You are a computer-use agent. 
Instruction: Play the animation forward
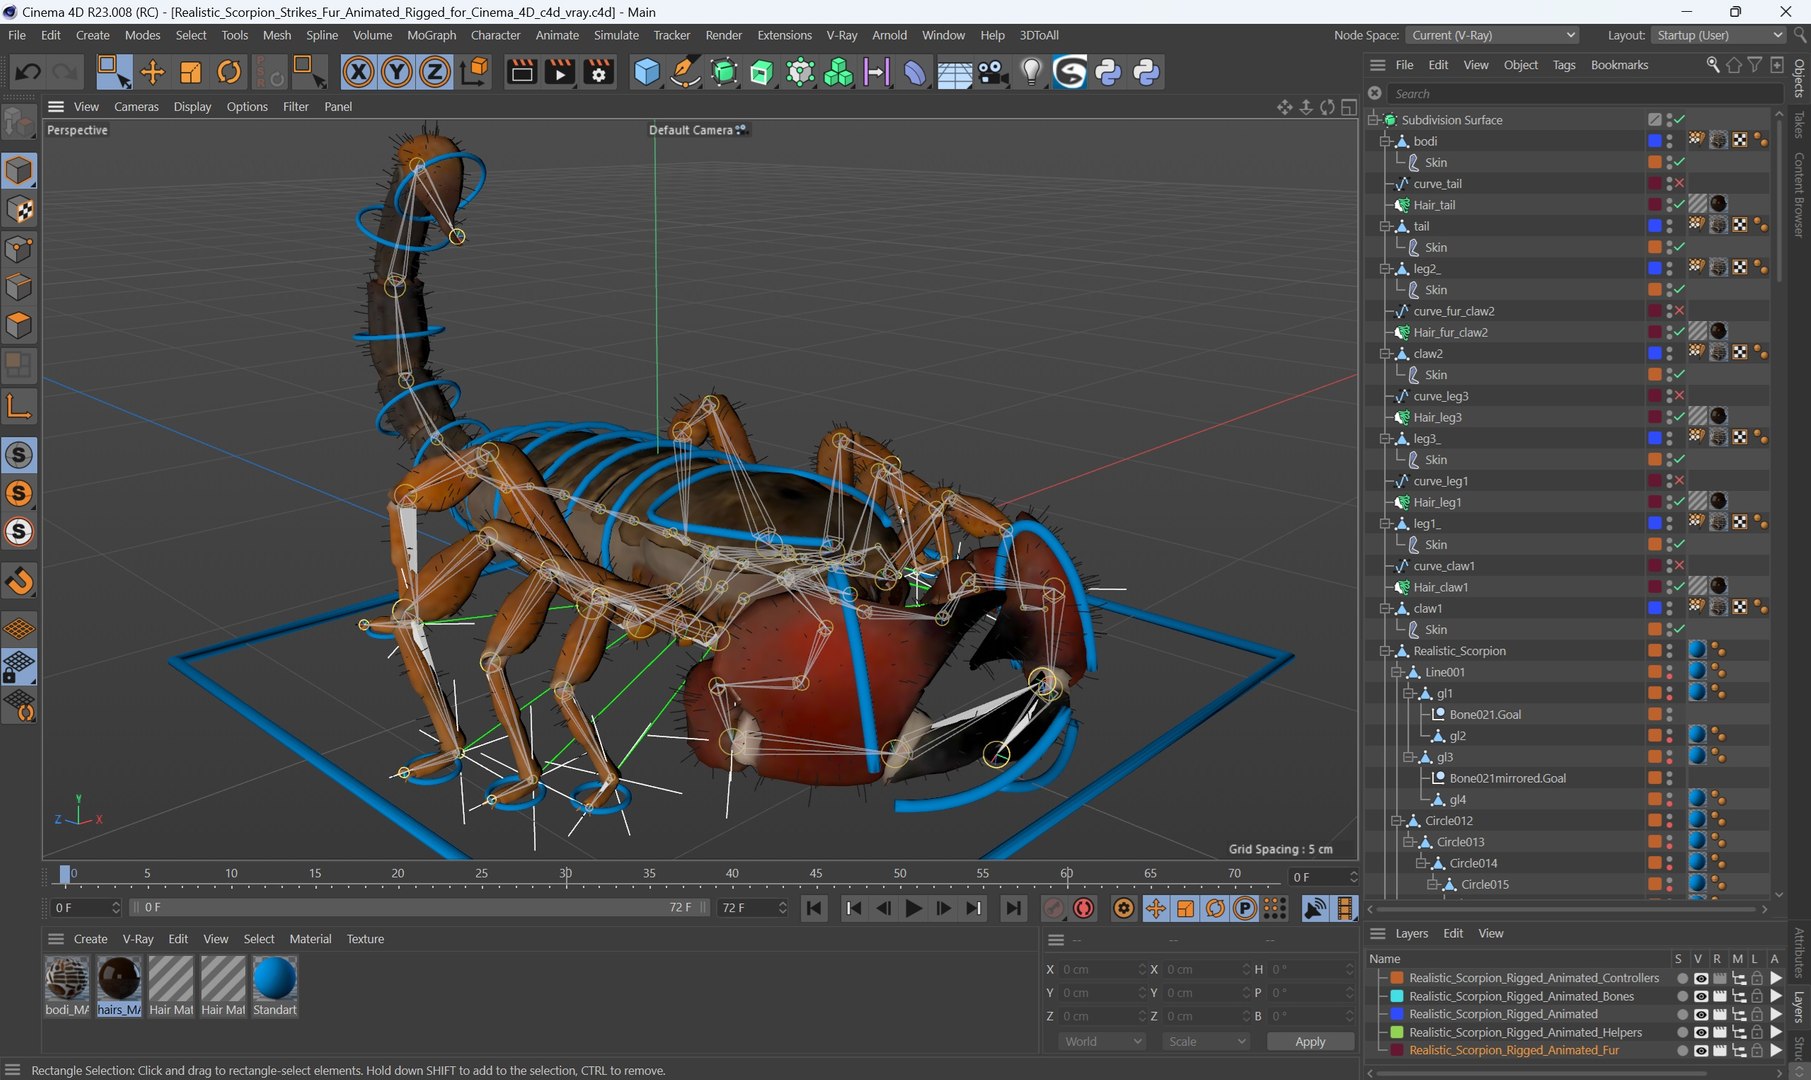point(913,908)
